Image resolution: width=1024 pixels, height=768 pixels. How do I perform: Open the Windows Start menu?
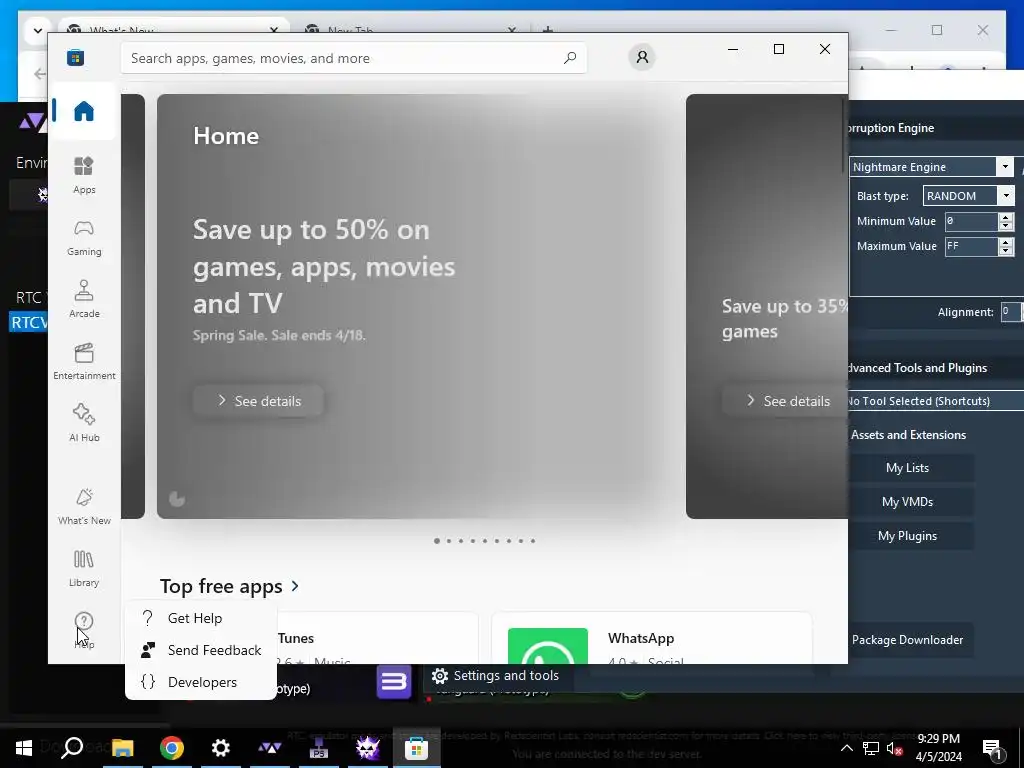(24, 748)
